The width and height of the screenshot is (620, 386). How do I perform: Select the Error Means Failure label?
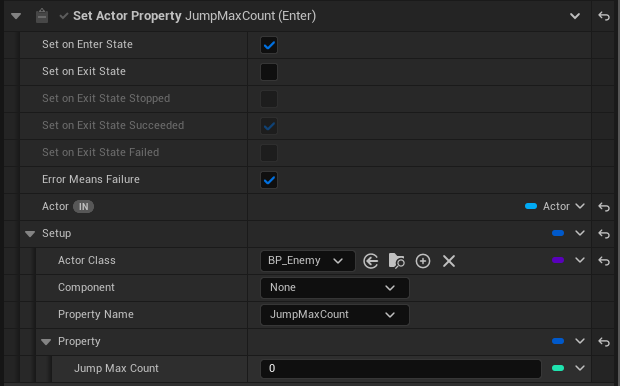tap(91, 180)
